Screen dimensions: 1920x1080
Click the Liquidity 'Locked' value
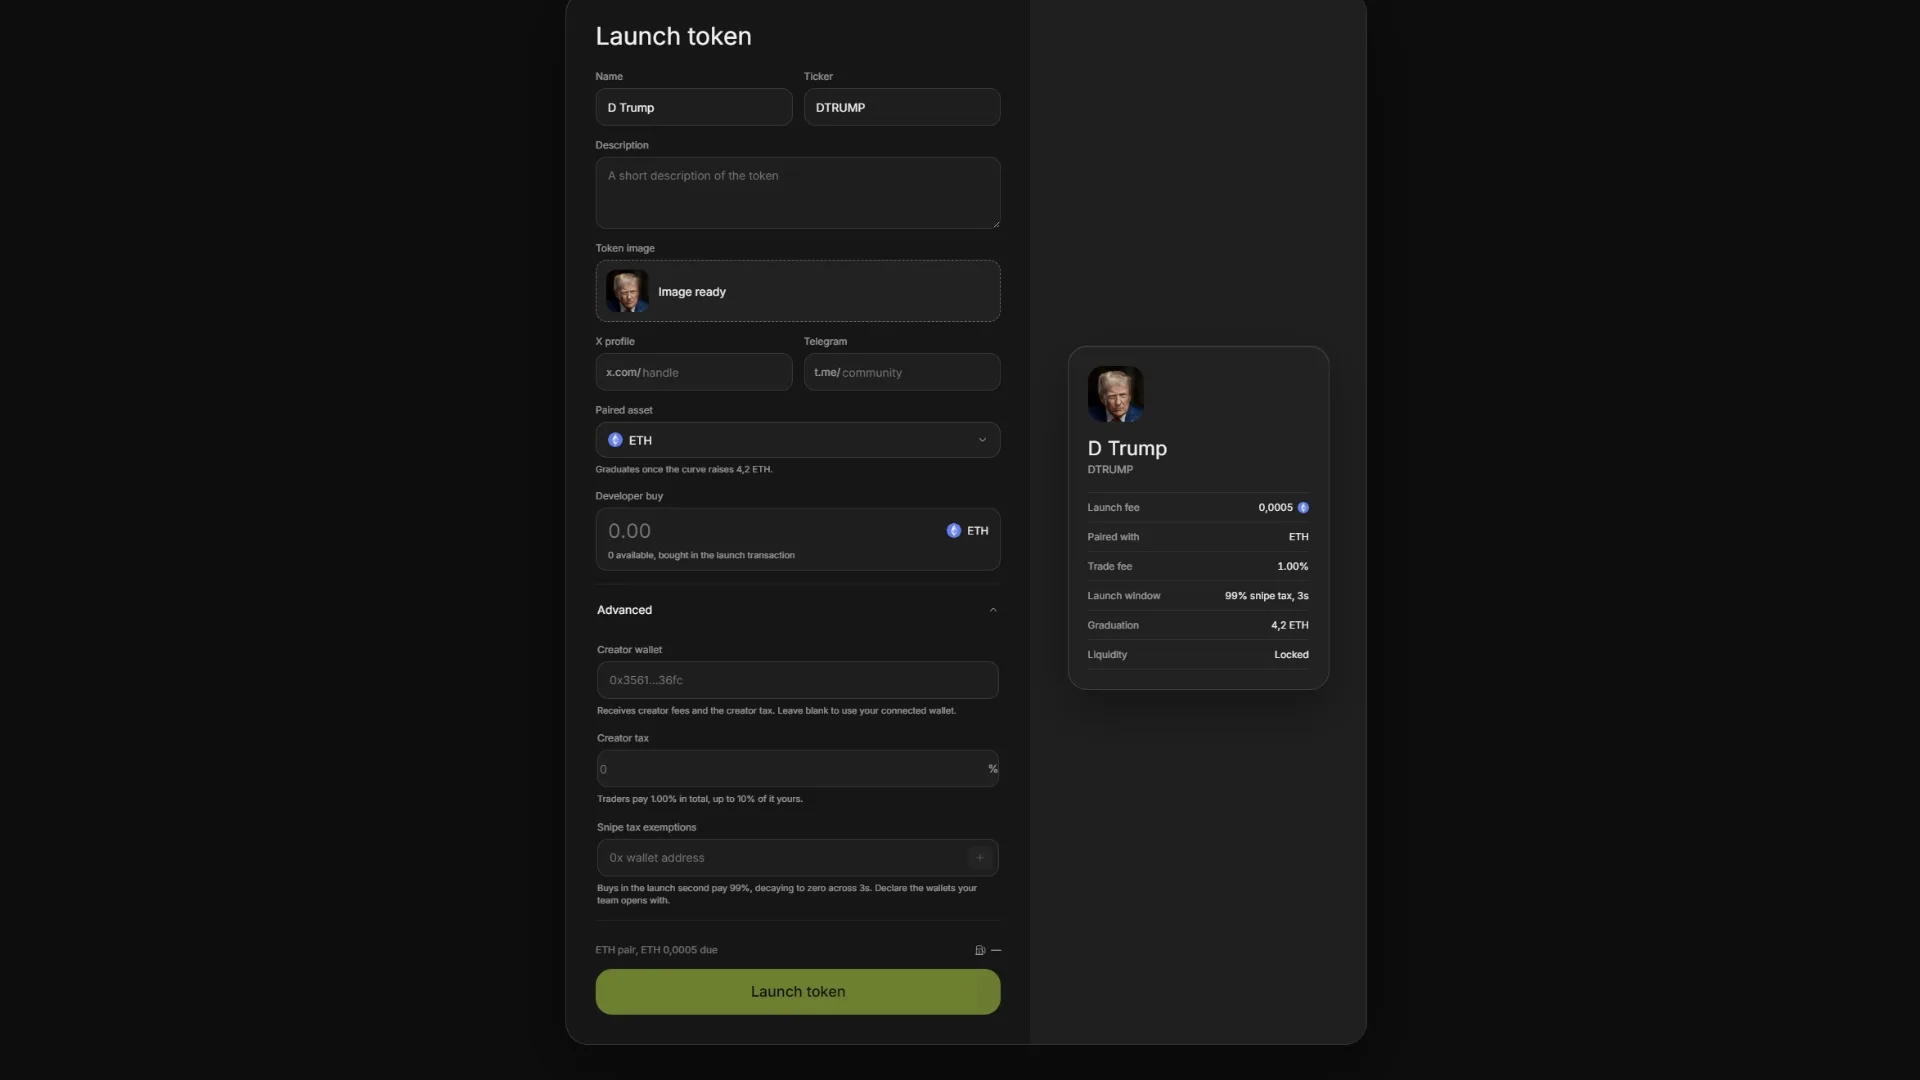tap(1291, 655)
